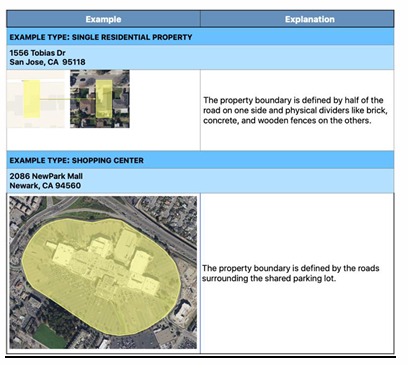
Task: Click the yellow parcel on the map thumbnail
Action: pos(32,99)
